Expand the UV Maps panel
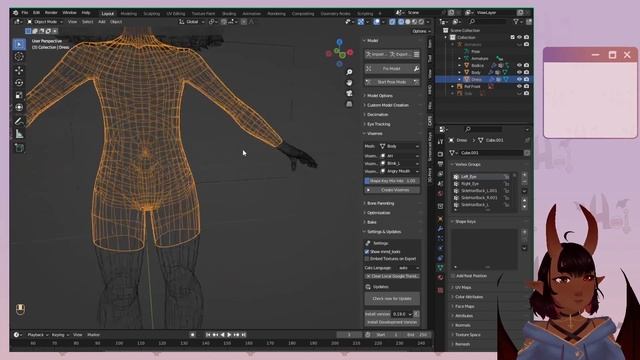The image size is (640, 360). (x=463, y=287)
